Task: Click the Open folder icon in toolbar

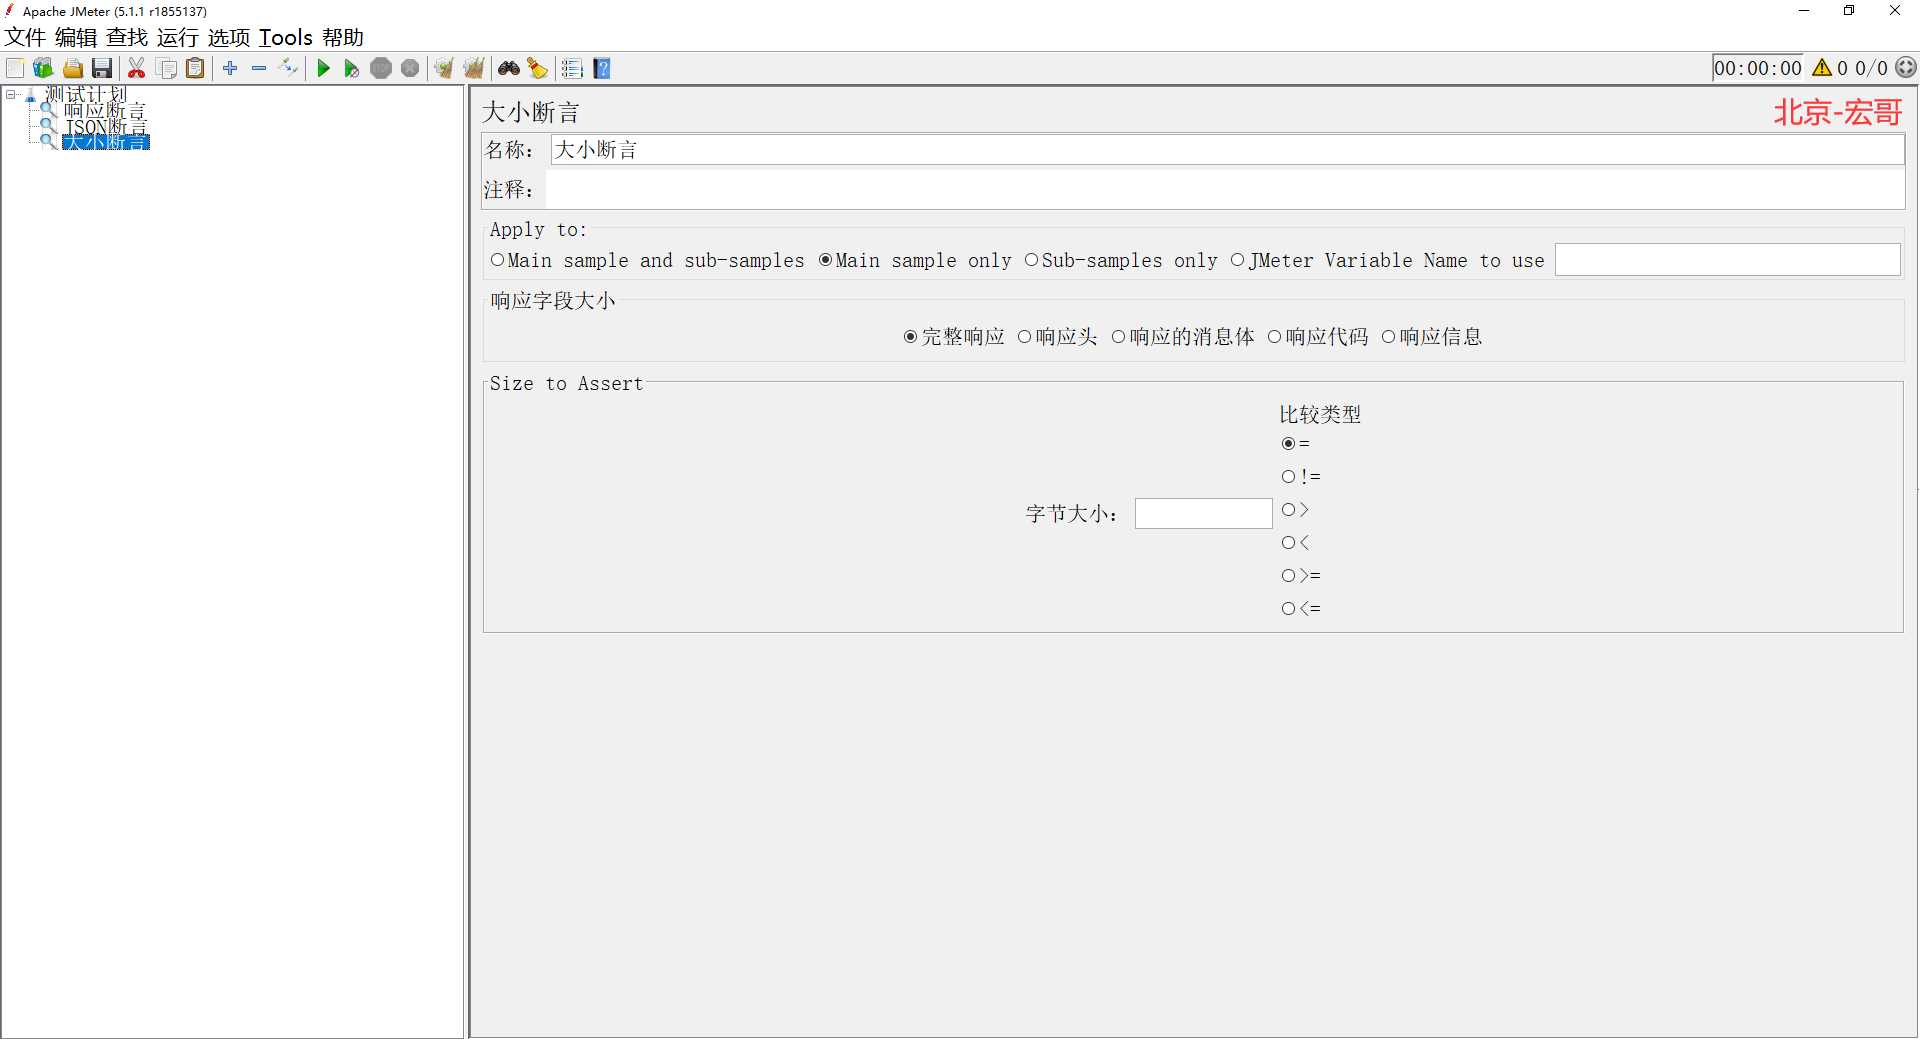Action: coord(73,68)
